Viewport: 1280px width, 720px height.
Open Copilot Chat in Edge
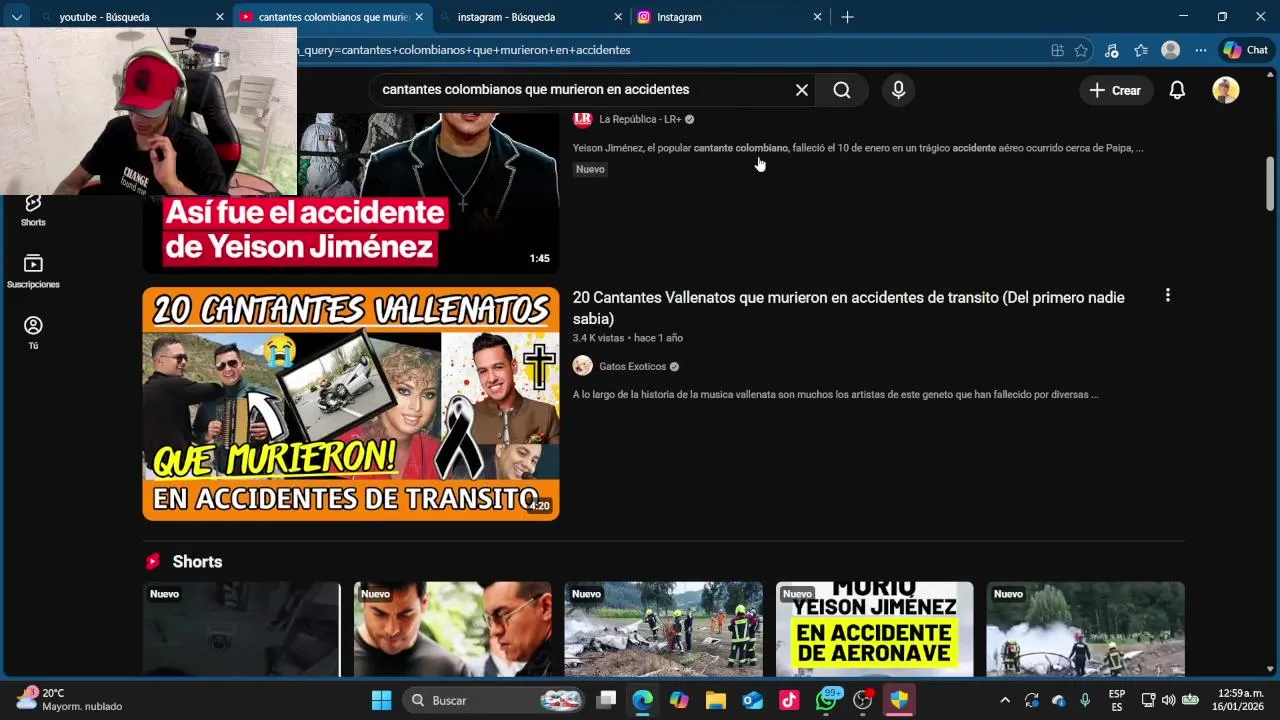1246,50
